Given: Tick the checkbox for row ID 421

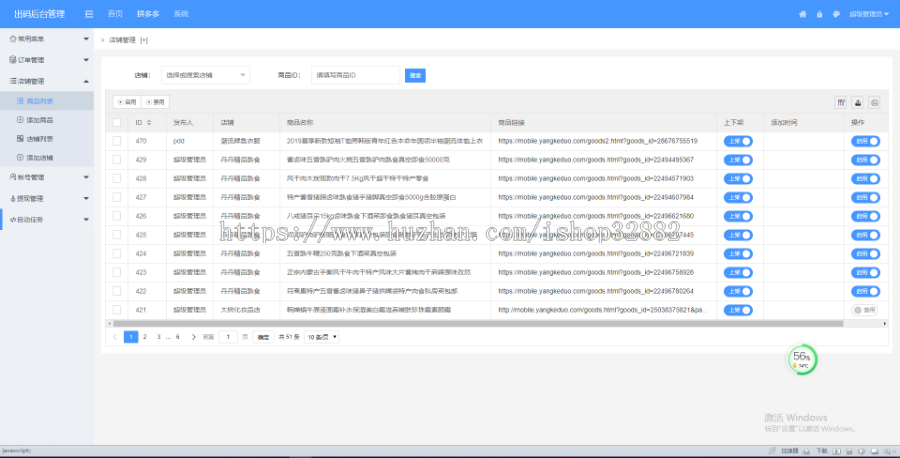Looking at the screenshot, I should pyautogui.click(x=117, y=310).
